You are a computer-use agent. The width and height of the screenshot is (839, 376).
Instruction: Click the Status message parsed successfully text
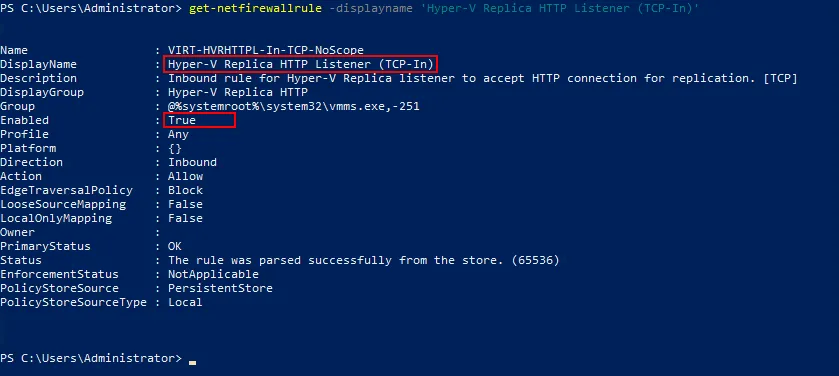(x=364, y=260)
